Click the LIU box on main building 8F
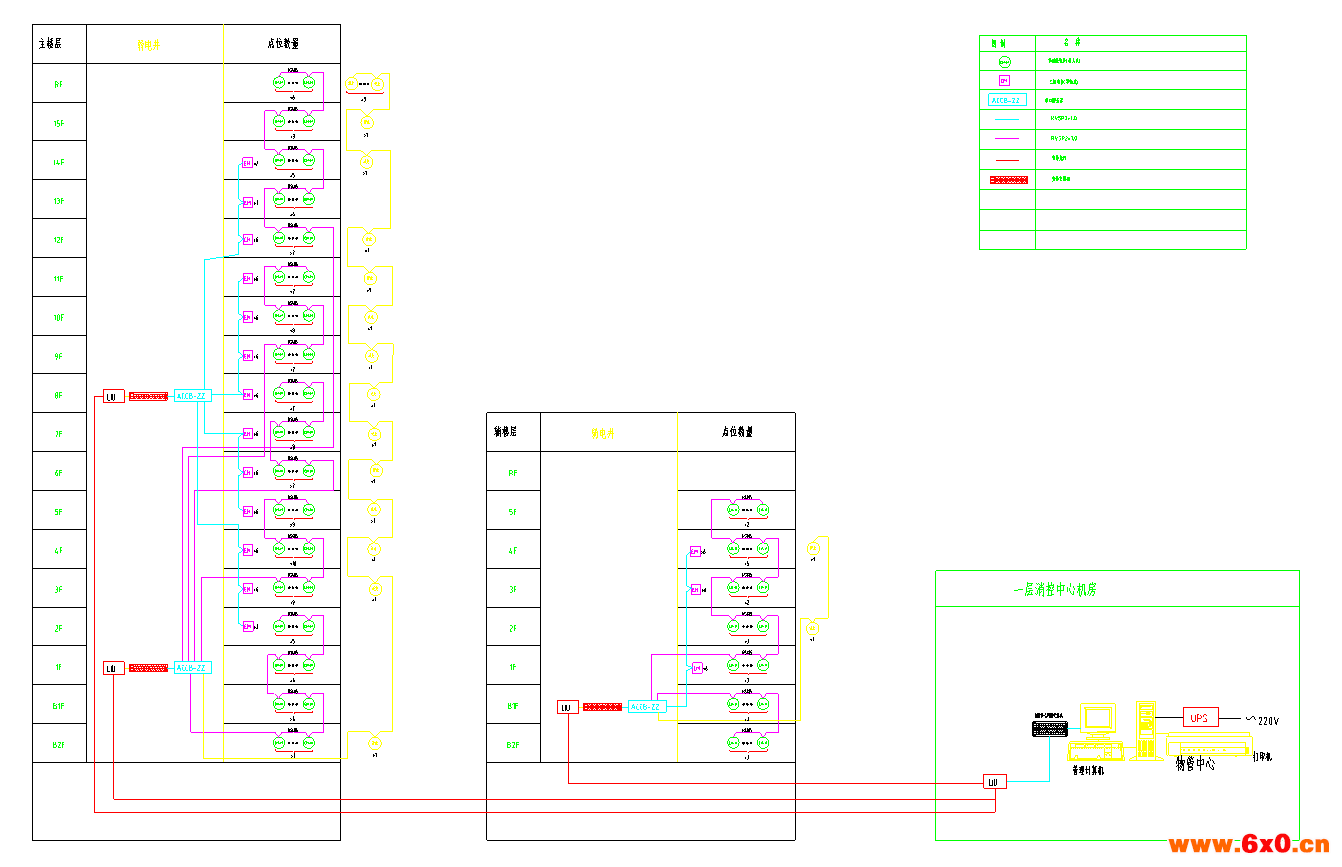Image resolution: width=1342 pixels, height=867 pixels. click(x=114, y=397)
